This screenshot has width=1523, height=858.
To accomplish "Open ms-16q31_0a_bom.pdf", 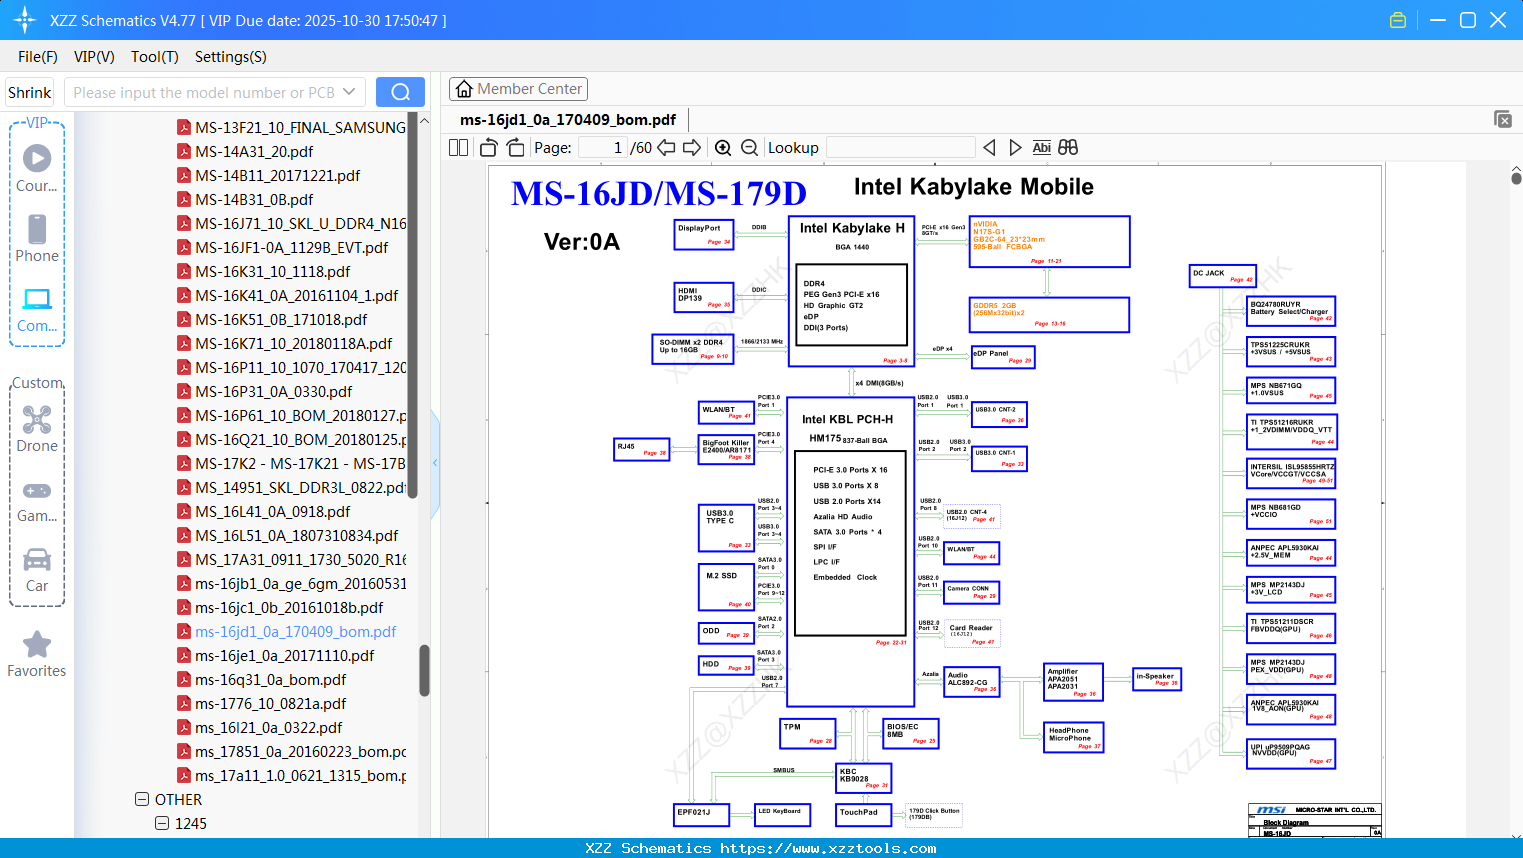I will (x=271, y=680).
